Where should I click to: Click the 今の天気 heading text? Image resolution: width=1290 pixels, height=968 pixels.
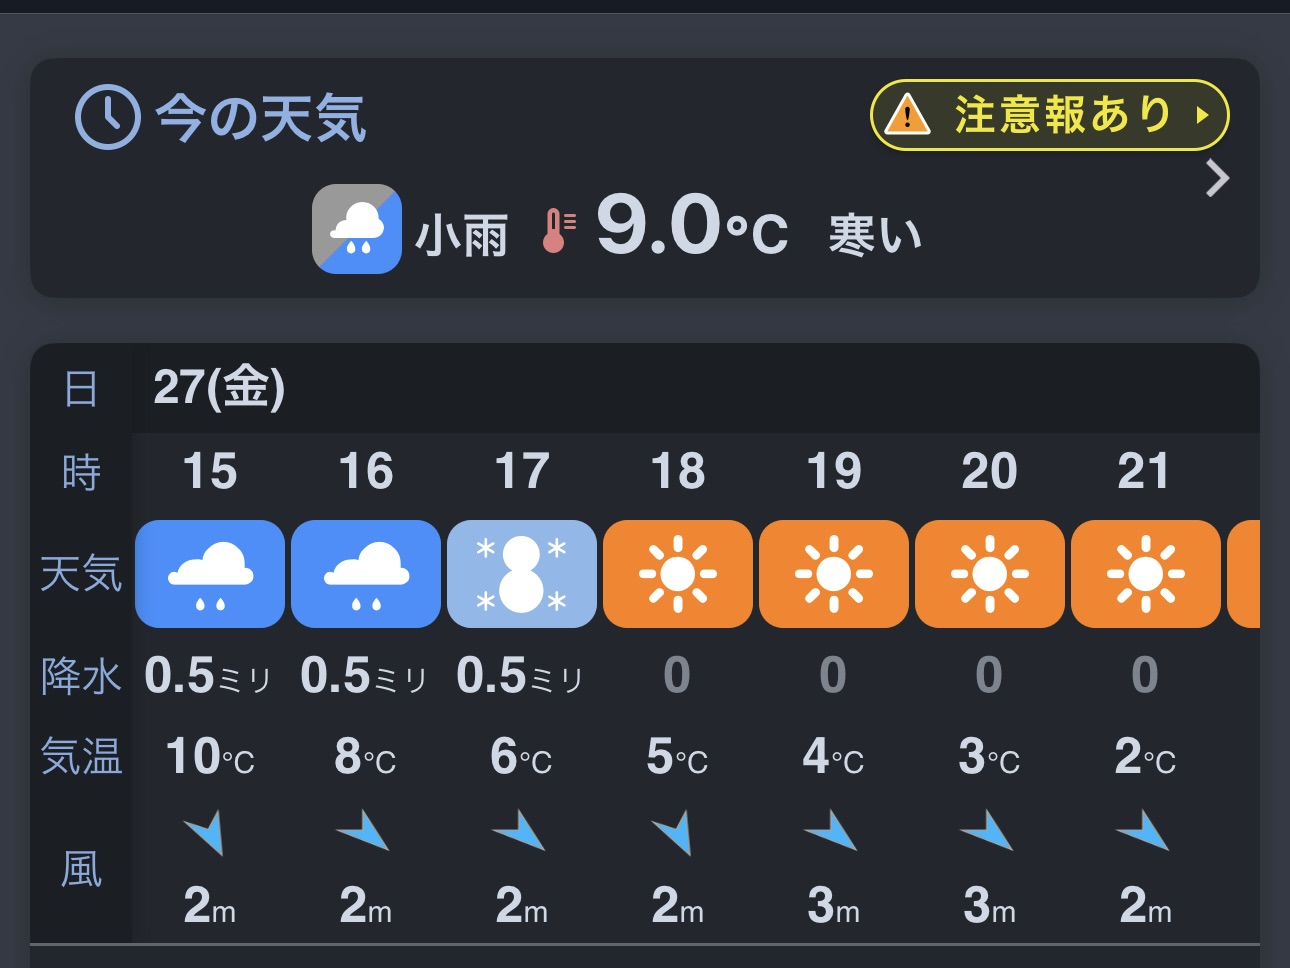tap(261, 119)
